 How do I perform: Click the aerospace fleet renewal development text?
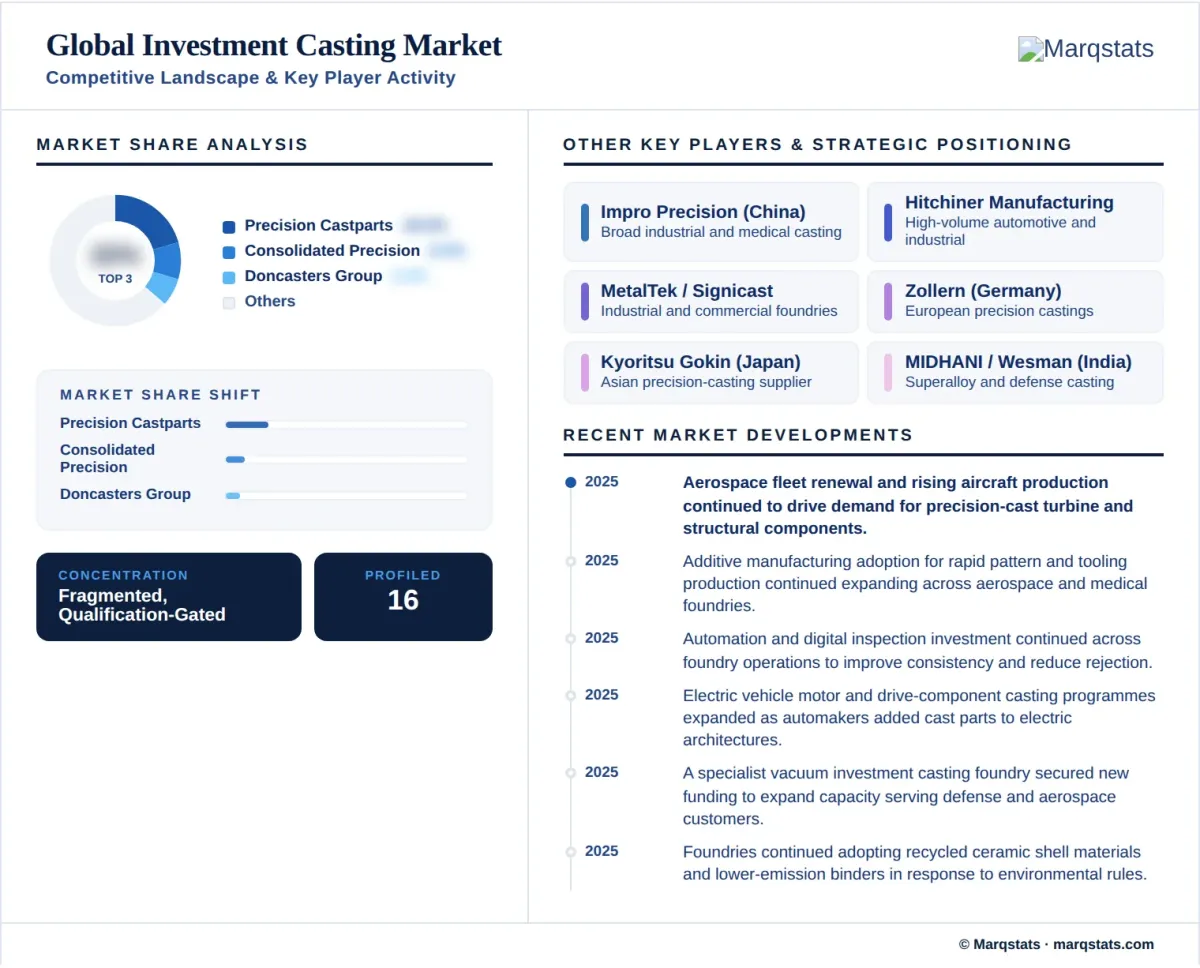(908, 505)
